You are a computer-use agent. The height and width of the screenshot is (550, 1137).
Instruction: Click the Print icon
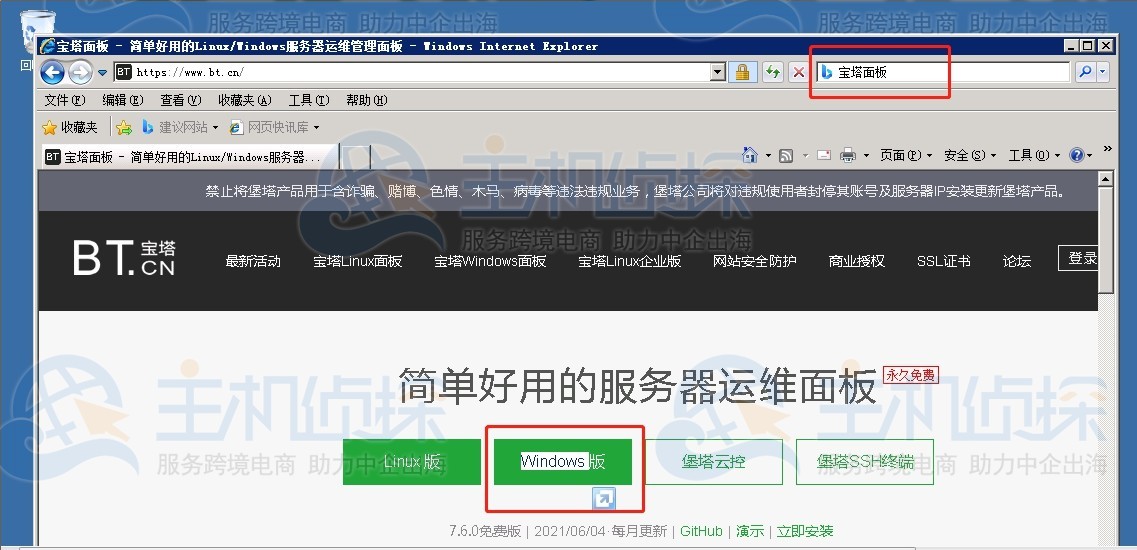[x=847, y=155]
